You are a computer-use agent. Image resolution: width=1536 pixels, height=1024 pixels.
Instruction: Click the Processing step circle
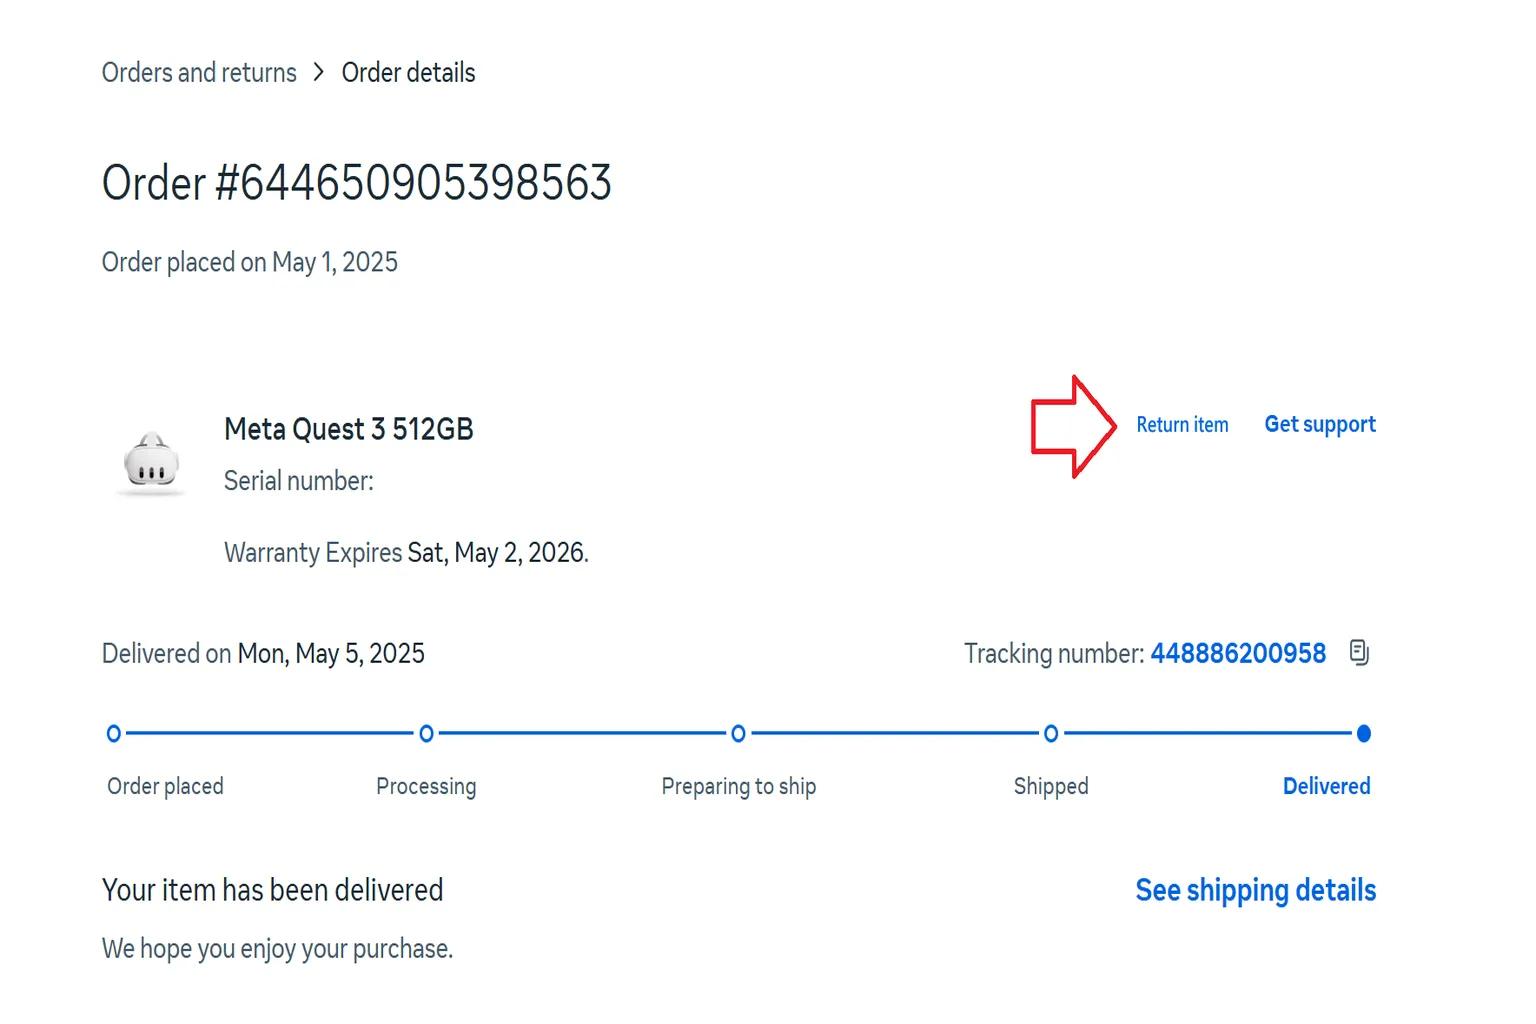[426, 734]
